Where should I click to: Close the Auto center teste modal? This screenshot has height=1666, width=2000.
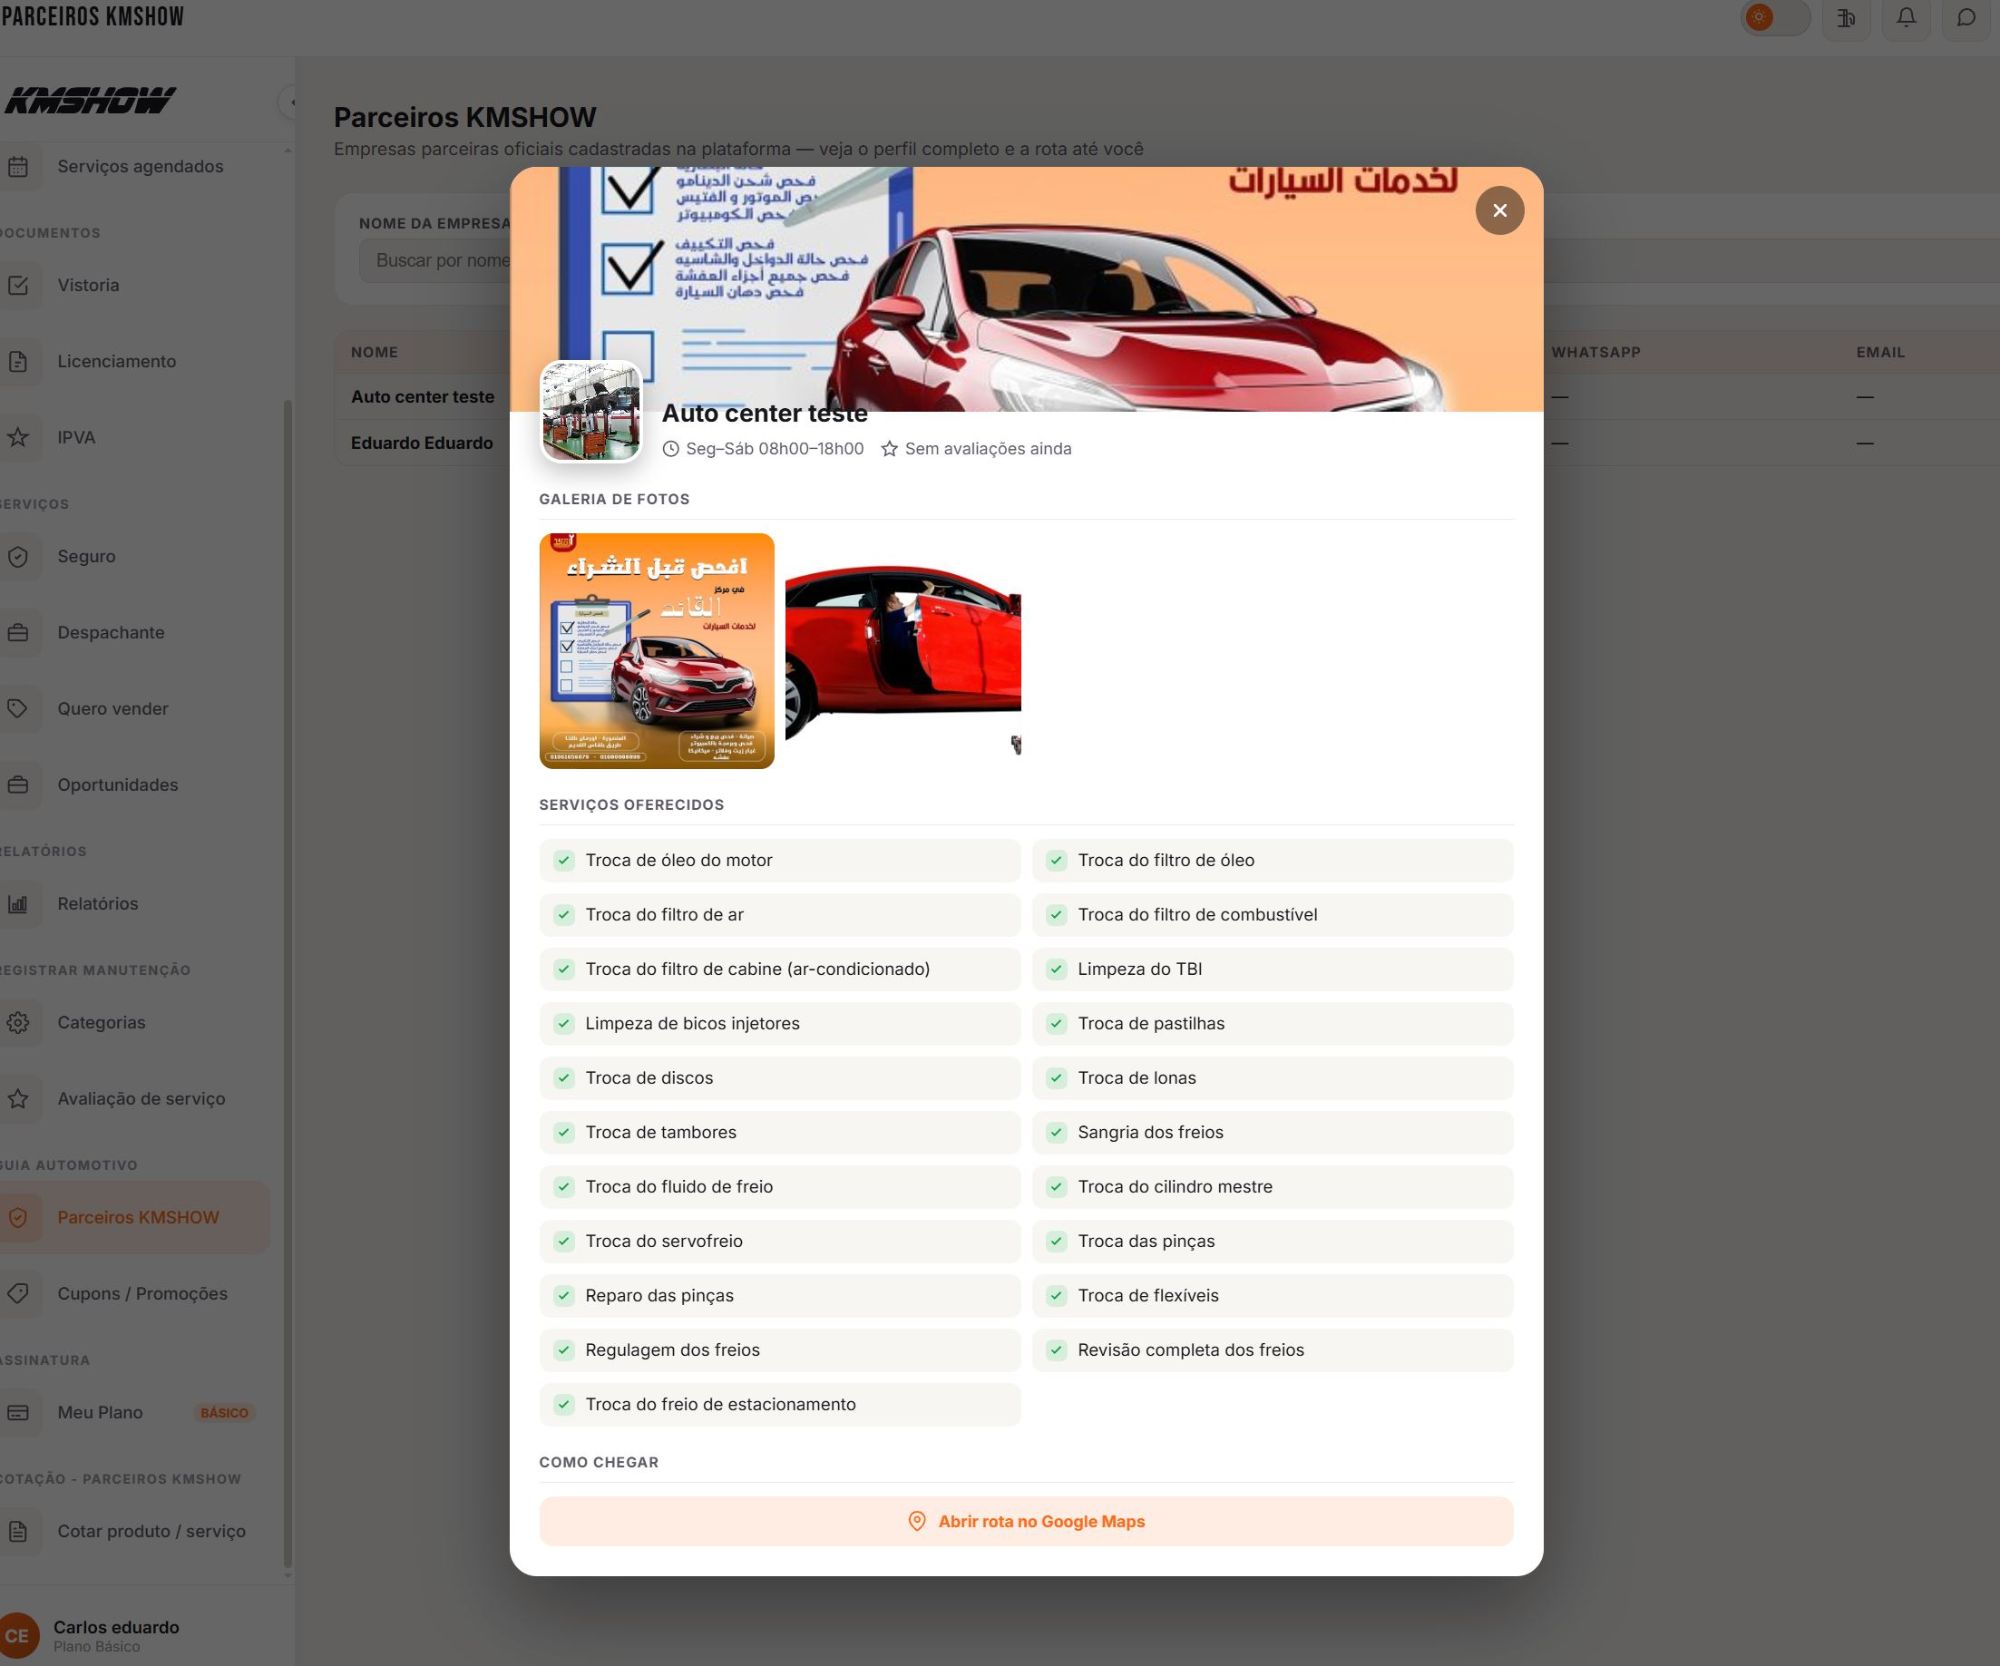coord(1499,210)
